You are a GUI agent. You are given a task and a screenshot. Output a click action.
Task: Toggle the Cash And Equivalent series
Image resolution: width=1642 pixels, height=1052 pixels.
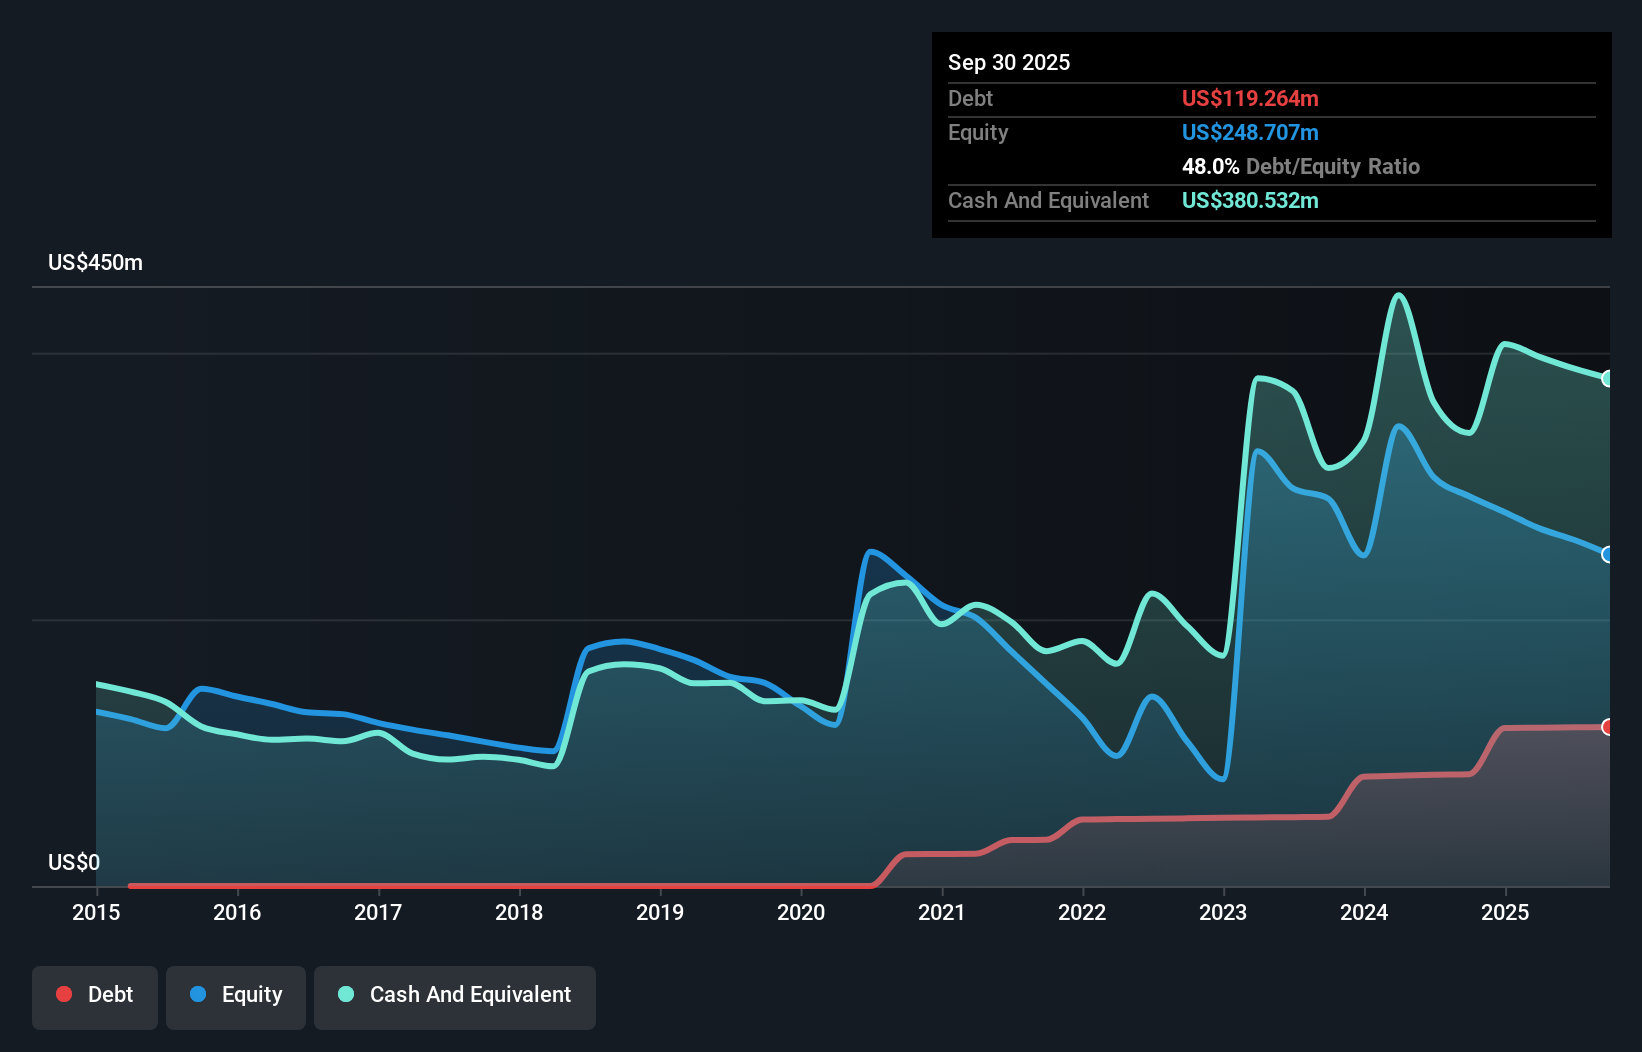[x=455, y=997]
